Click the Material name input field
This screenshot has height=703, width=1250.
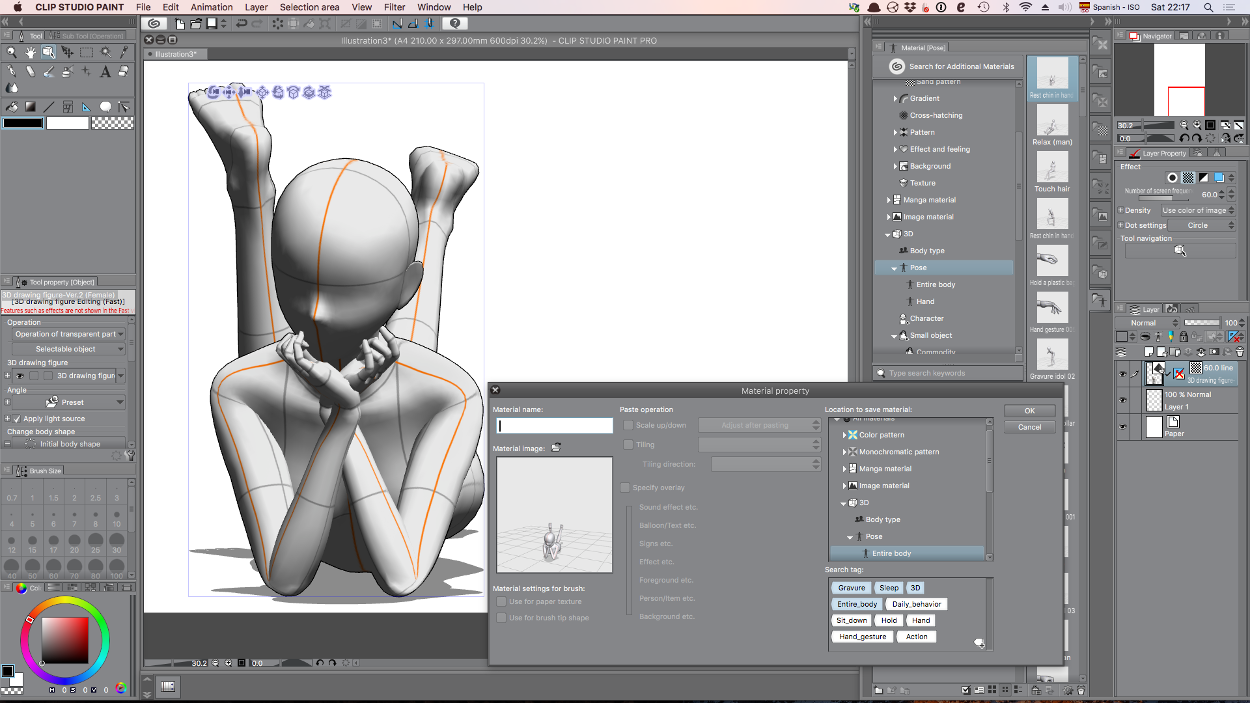(x=554, y=425)
